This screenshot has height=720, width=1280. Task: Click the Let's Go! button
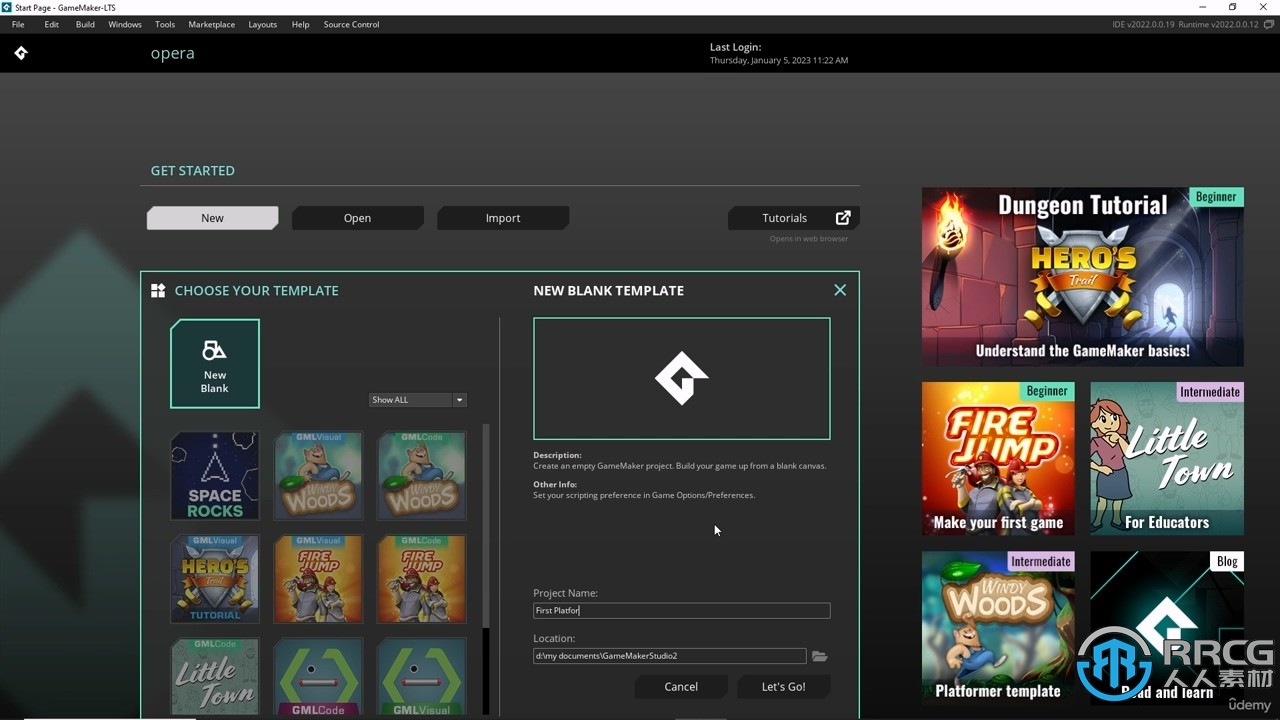(x=784, y=686)
